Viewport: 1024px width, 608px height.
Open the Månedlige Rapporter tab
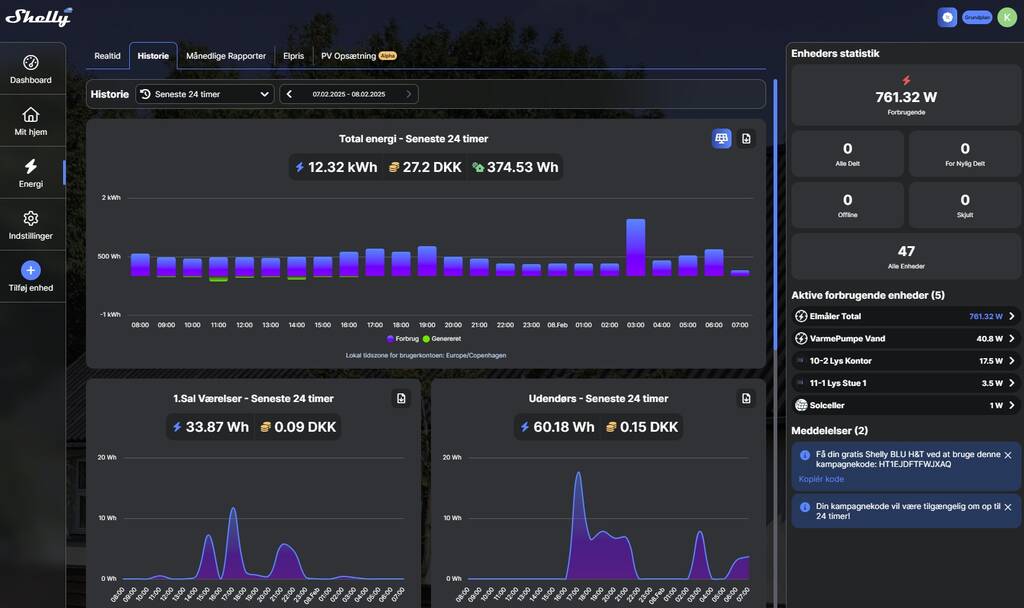(x=226, y=56)
